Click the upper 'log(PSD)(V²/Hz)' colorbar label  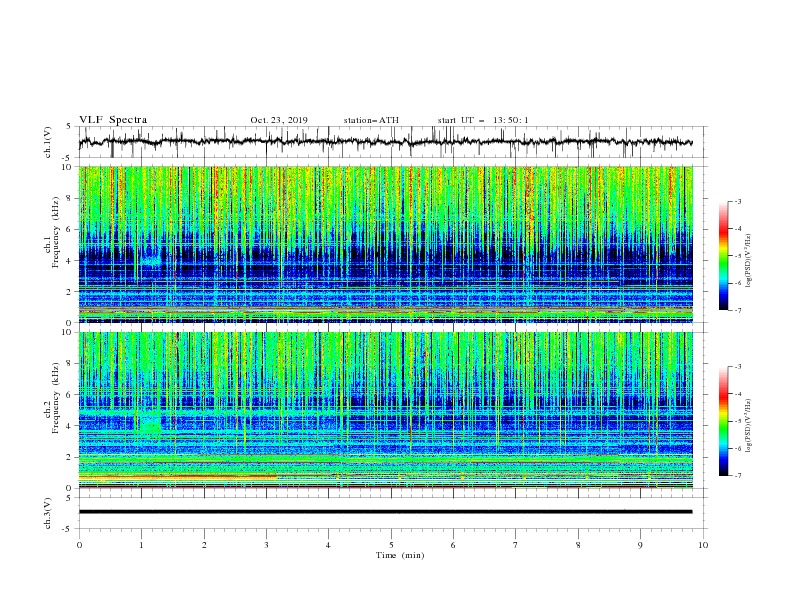pos(748,259)
